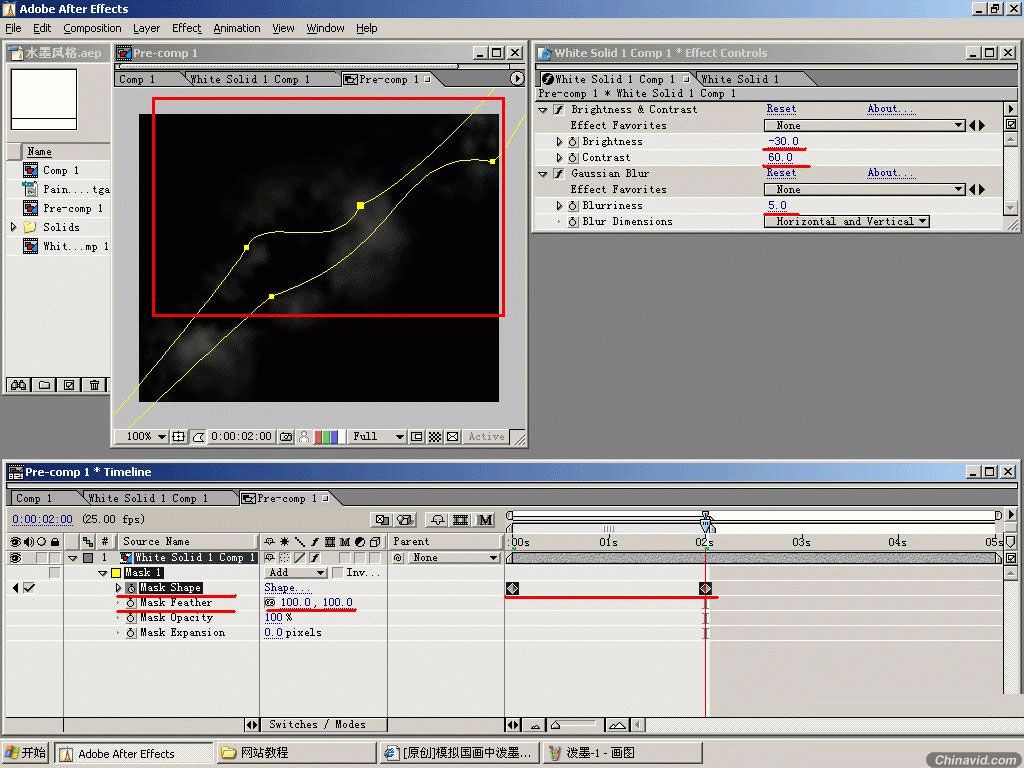Open the viewer Full resolution dropdown
This screenshot has height=768, width=1024.
pos(377,436)
